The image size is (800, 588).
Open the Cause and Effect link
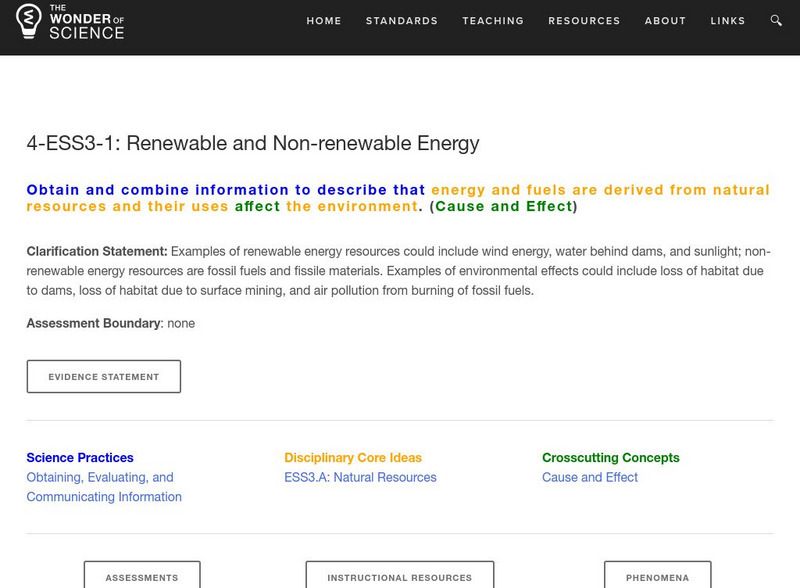click(590, 477)
